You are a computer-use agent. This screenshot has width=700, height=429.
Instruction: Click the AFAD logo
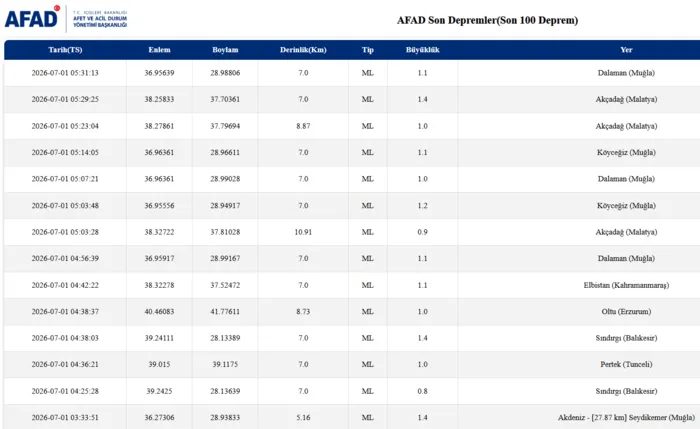pyautogui.click(x=66, y=19)
